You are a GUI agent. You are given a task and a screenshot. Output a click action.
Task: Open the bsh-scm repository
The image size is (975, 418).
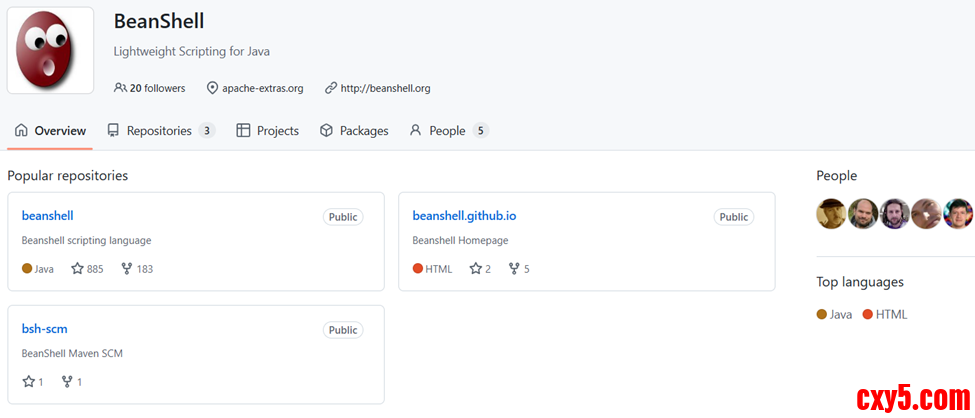tap(45, 329)
